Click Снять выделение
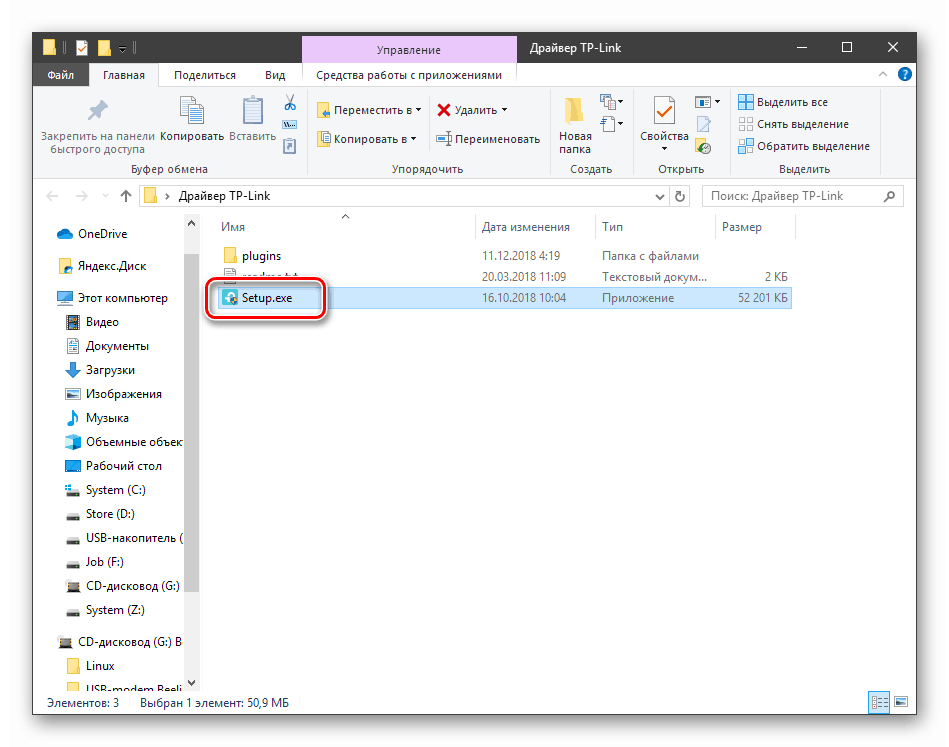The height and width of the screenshot is (747, 949). pyautogui.click(x=793, y=124)
